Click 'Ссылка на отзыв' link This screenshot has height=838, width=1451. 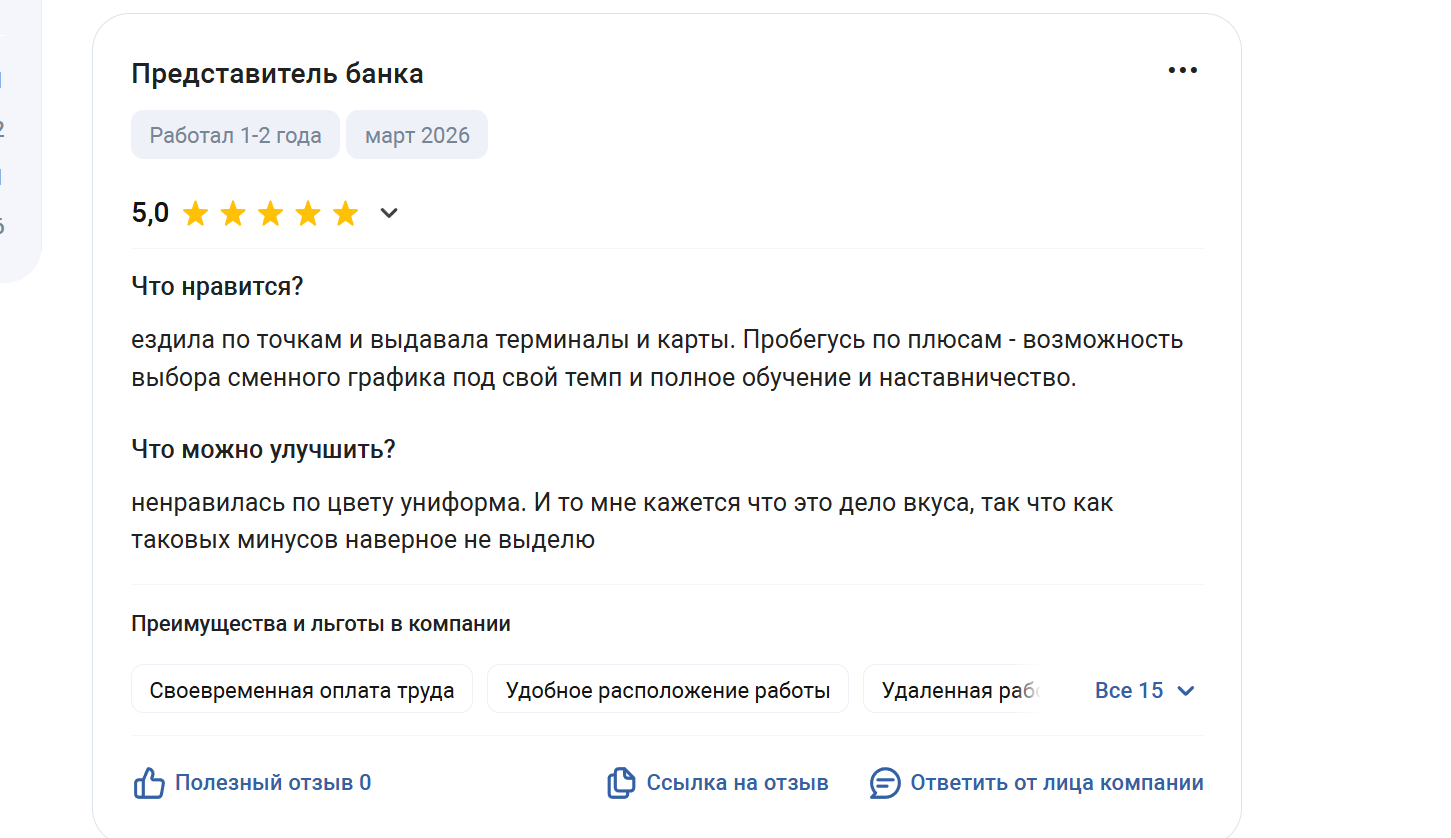[x=737, y=783]
